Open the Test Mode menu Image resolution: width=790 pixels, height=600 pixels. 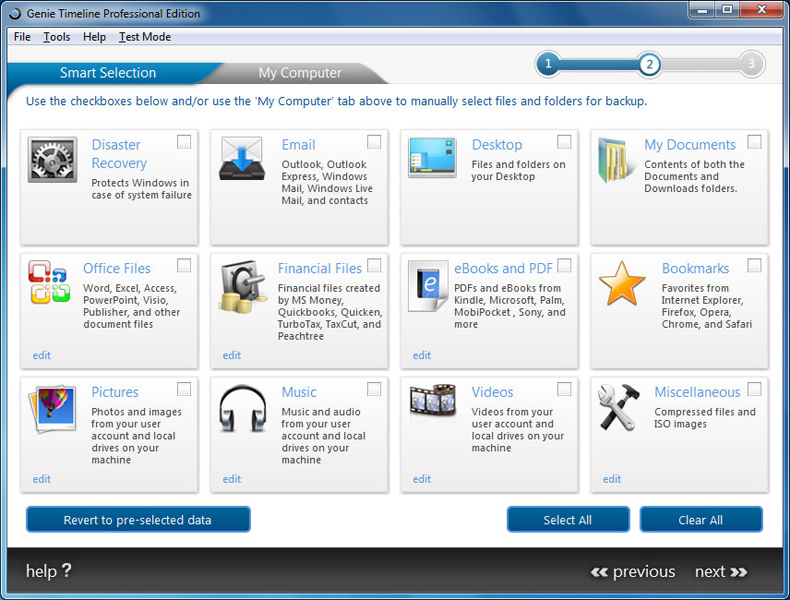[145, 37]
